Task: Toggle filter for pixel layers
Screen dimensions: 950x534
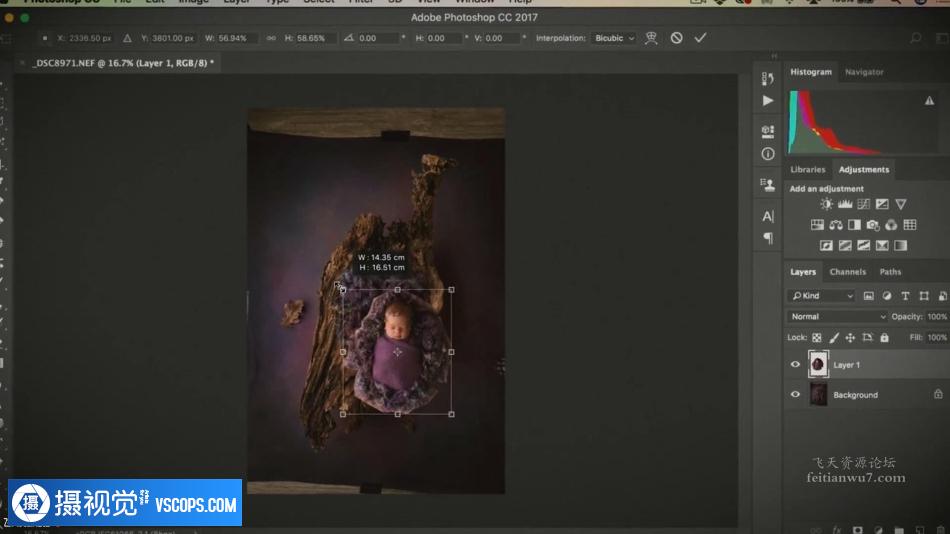Action: pos(868,296)
